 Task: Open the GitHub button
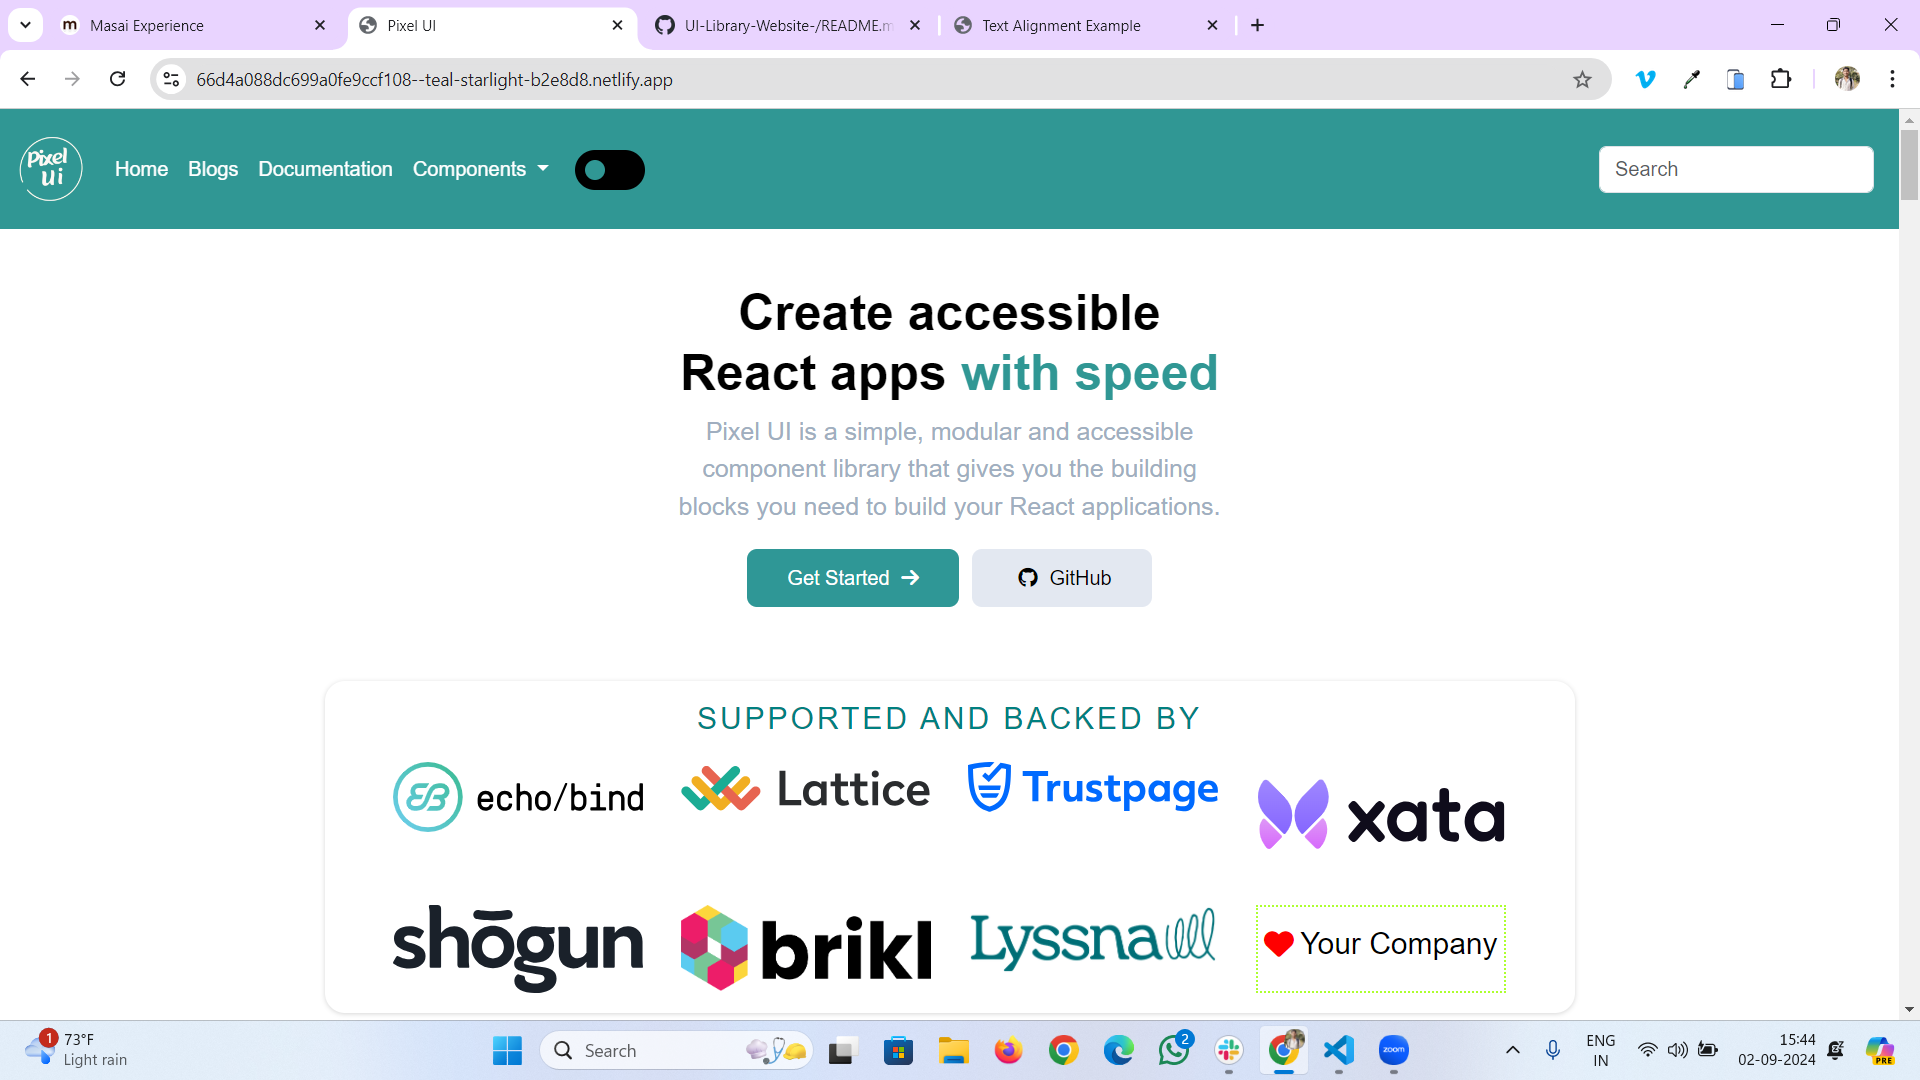click(1062, 578)
